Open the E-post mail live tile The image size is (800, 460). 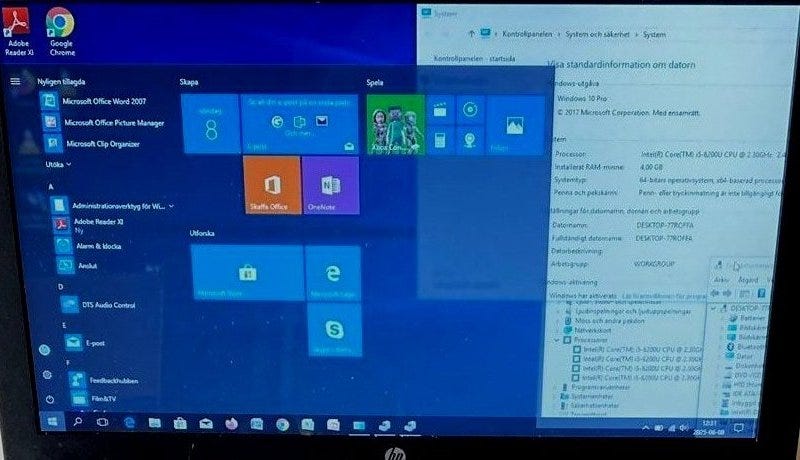click(299, 124)
